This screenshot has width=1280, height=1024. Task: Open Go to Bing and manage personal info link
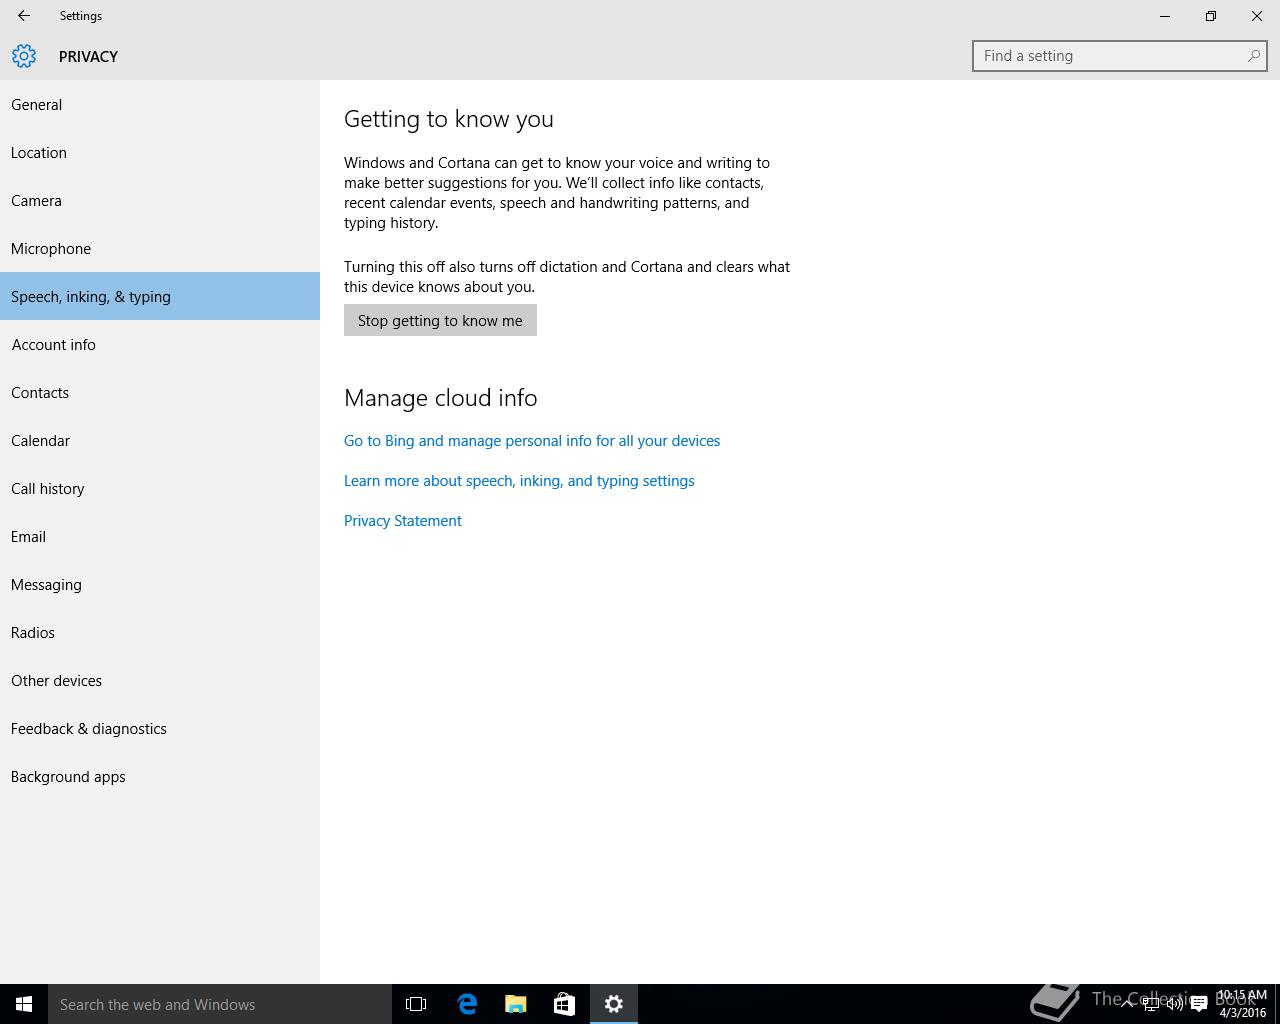[x=532, y=441]
